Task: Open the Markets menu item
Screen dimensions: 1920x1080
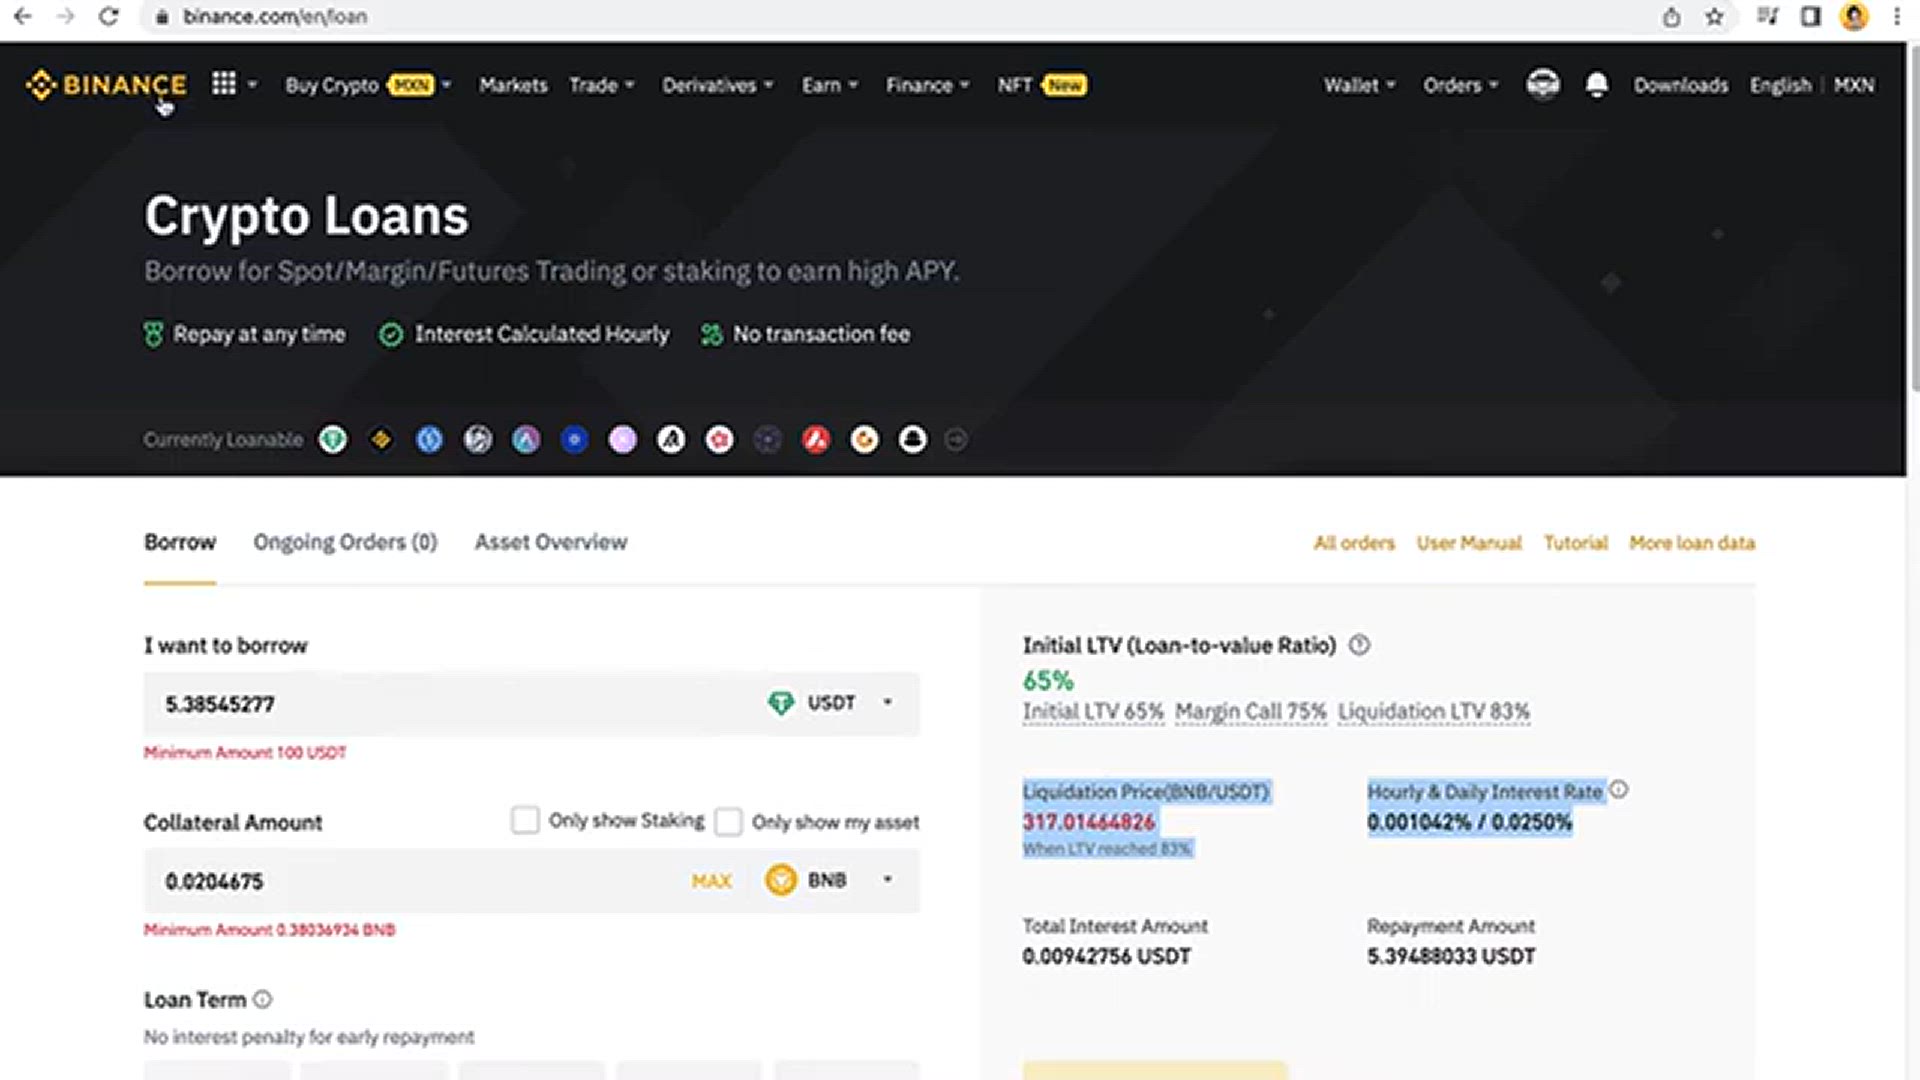Action: tap(513, 85)
